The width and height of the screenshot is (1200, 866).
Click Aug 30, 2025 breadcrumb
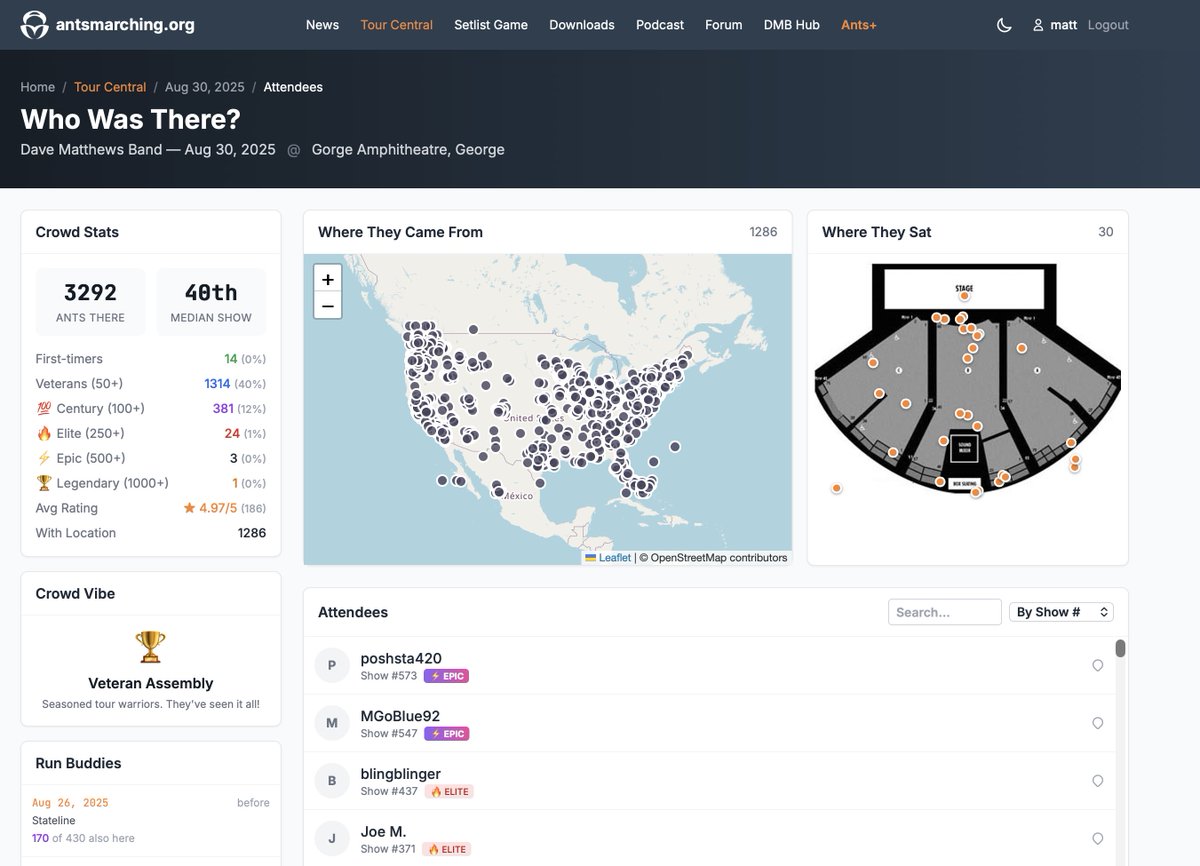(205, 87)
